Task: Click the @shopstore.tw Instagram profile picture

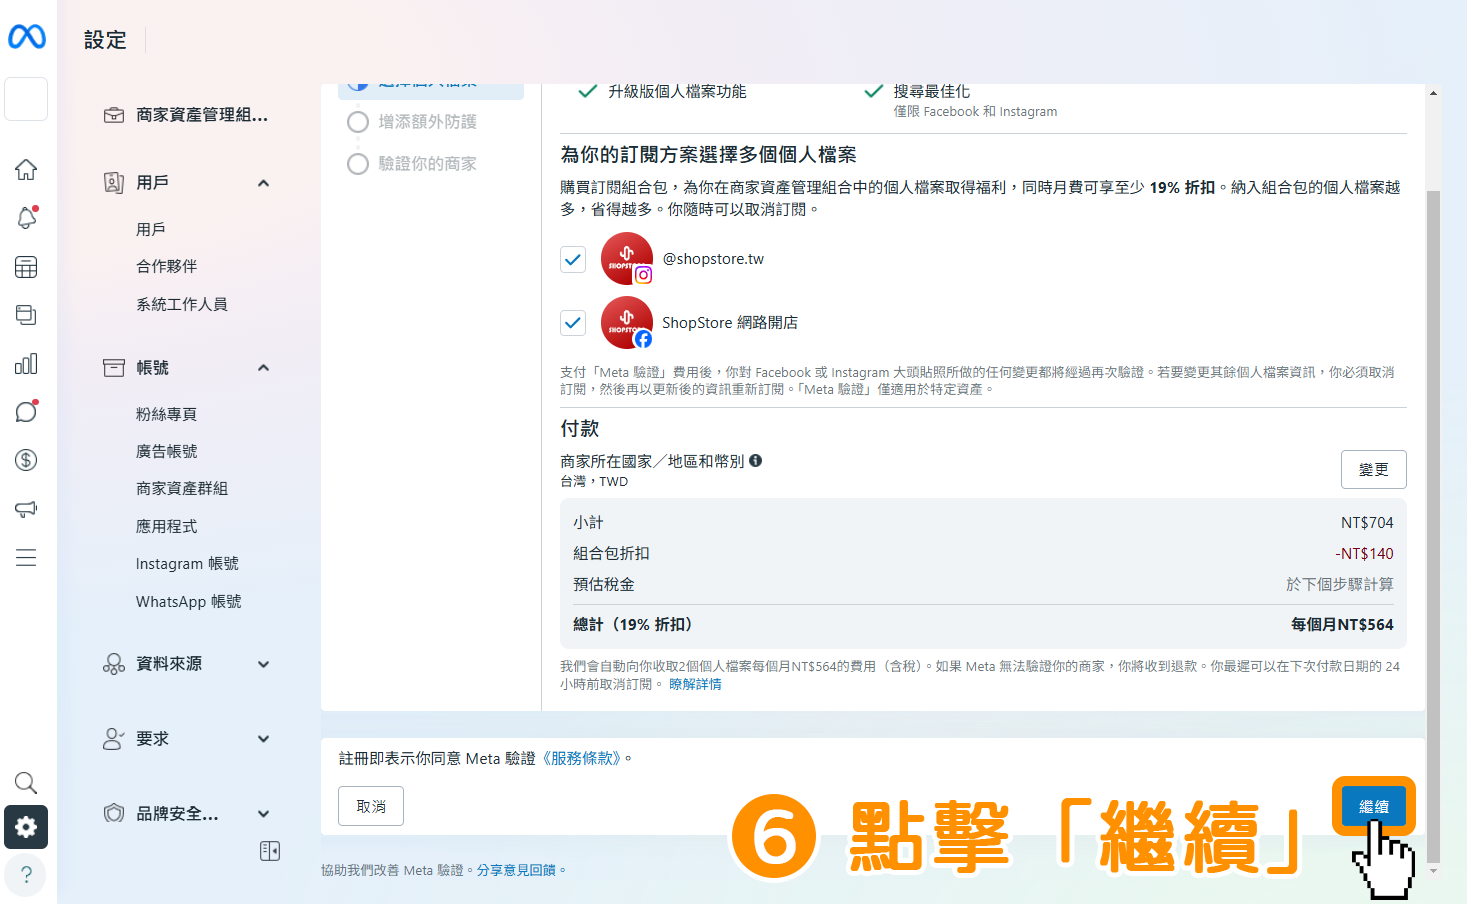Action: (627, 258)
